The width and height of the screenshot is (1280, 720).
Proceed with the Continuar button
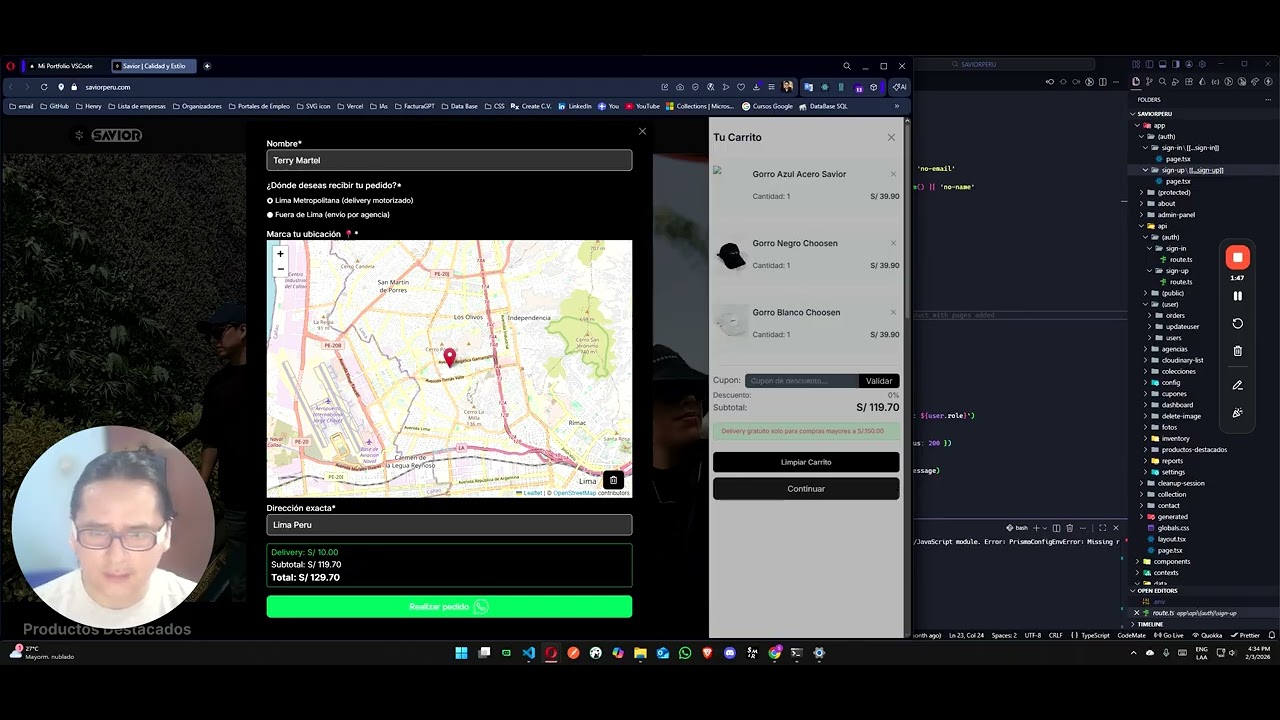click(x=806, y=489)
